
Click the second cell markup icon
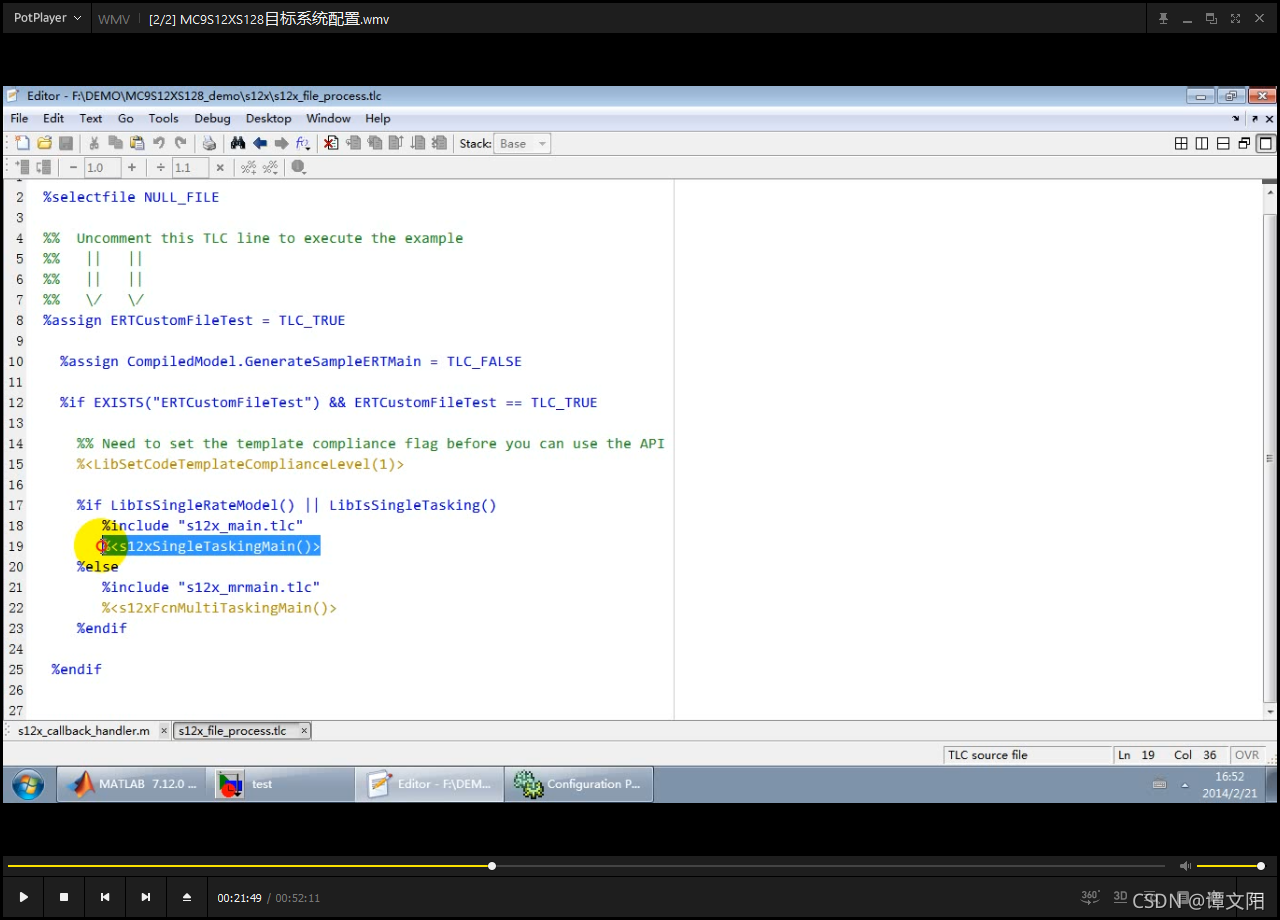point(270,167)
